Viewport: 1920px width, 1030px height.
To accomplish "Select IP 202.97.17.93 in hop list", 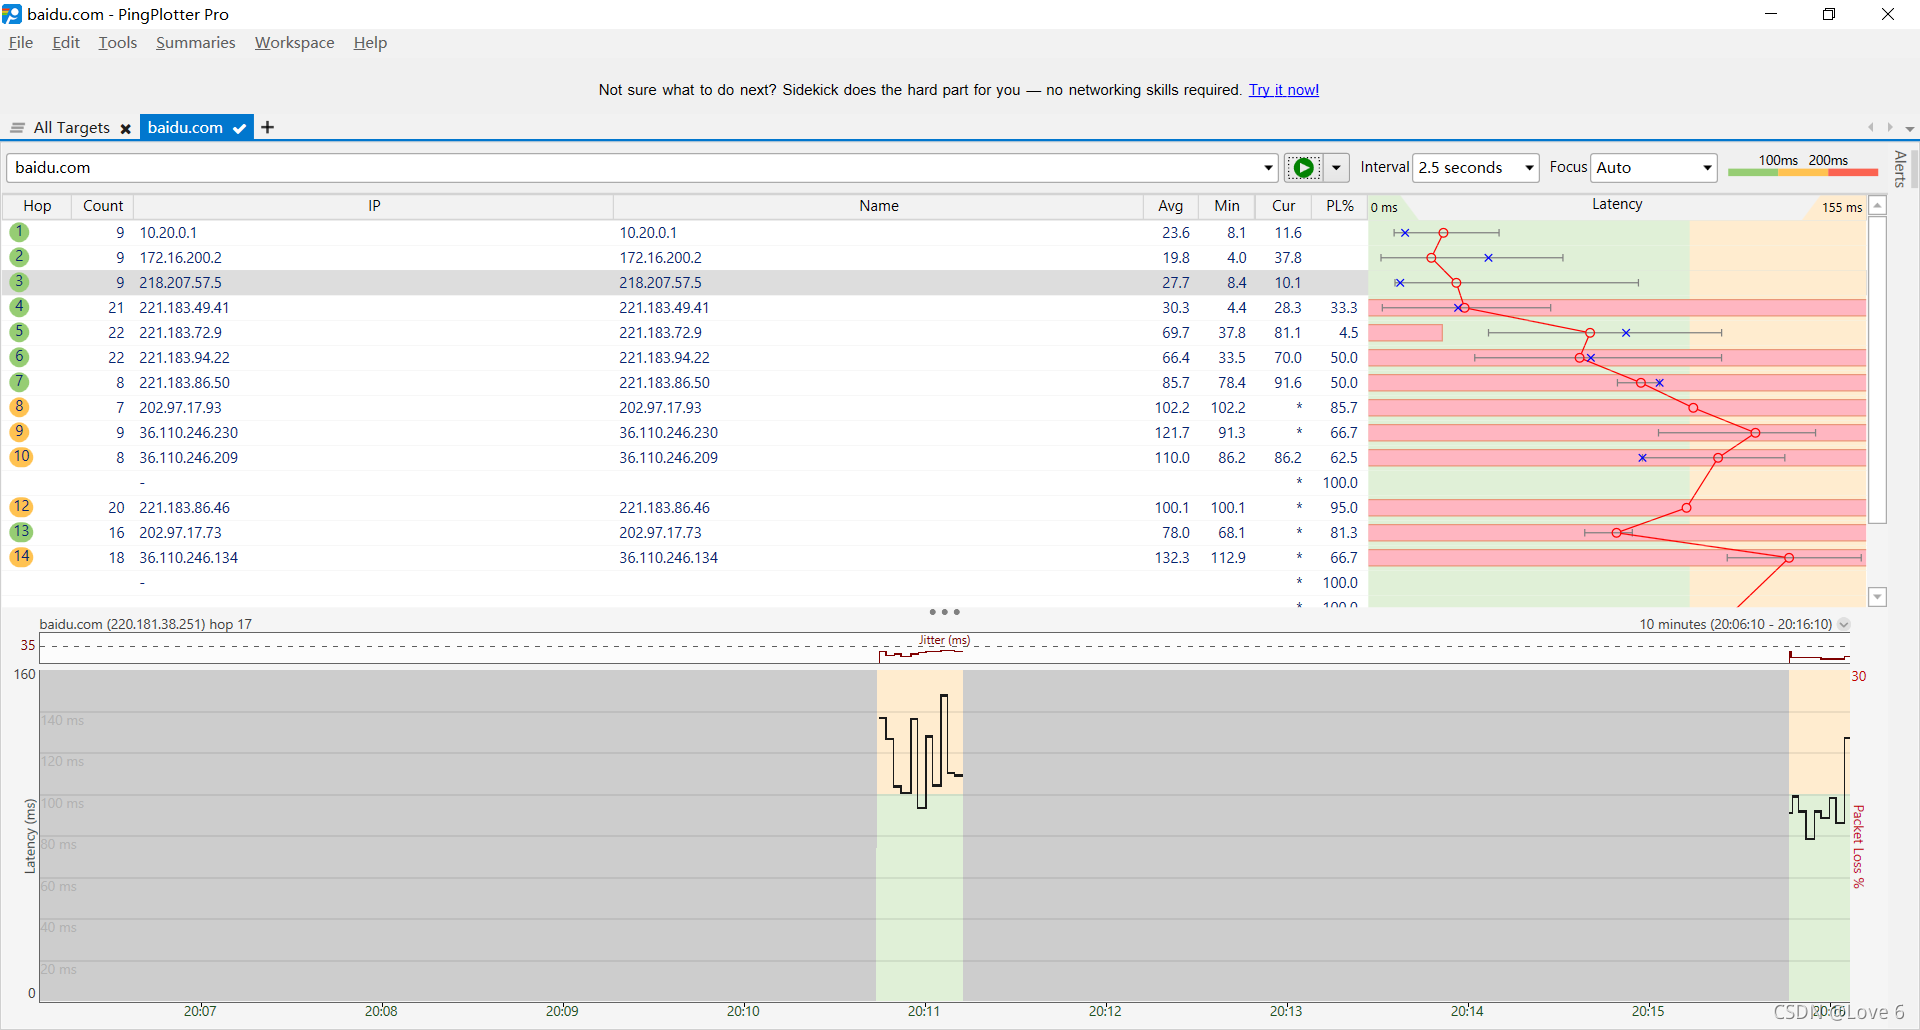I will pos(180,408).
